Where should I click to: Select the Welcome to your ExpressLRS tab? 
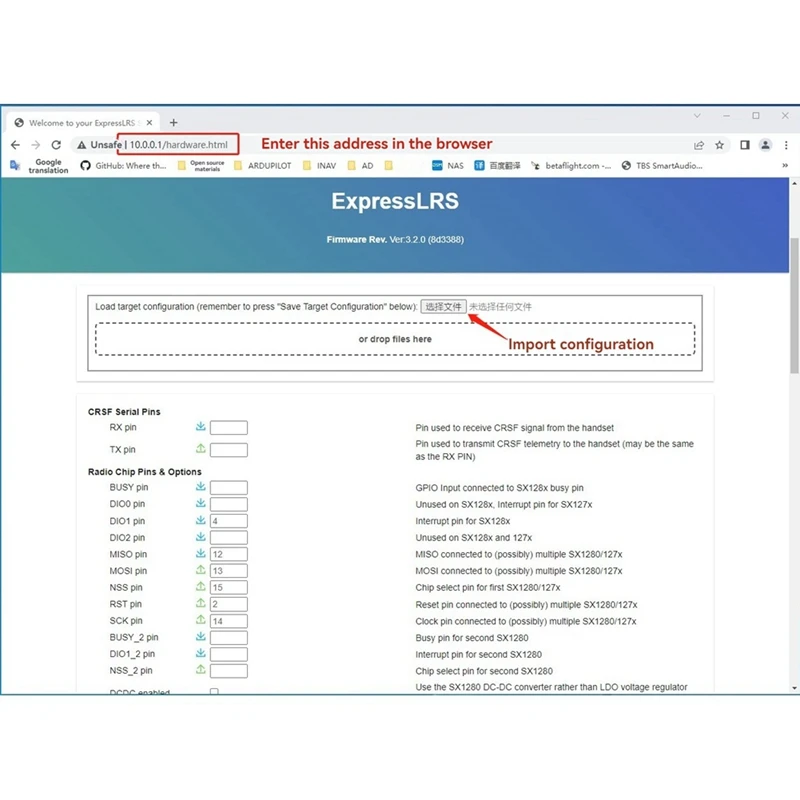pyautogui.click(x=82, y=123)
